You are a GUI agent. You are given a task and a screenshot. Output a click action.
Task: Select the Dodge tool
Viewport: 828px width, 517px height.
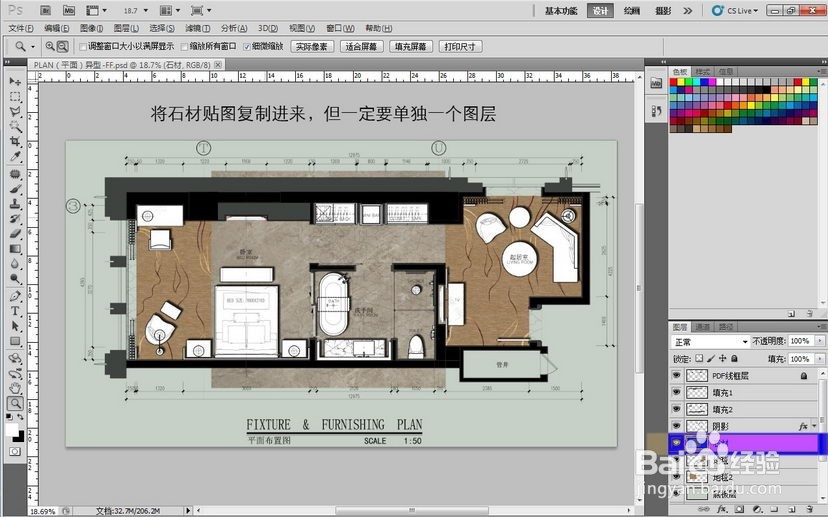(15, 278)
